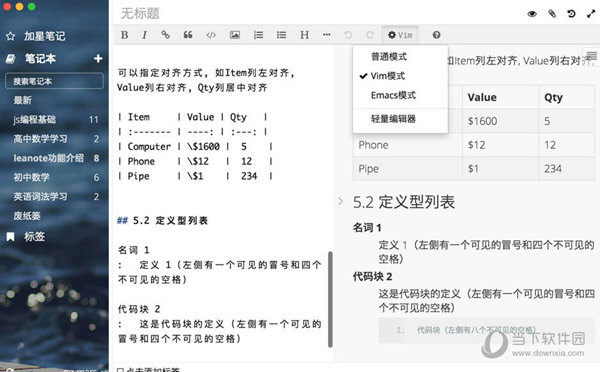Click the ## 5.2 定义型列表 heading line in editor

tap(163, 220)
